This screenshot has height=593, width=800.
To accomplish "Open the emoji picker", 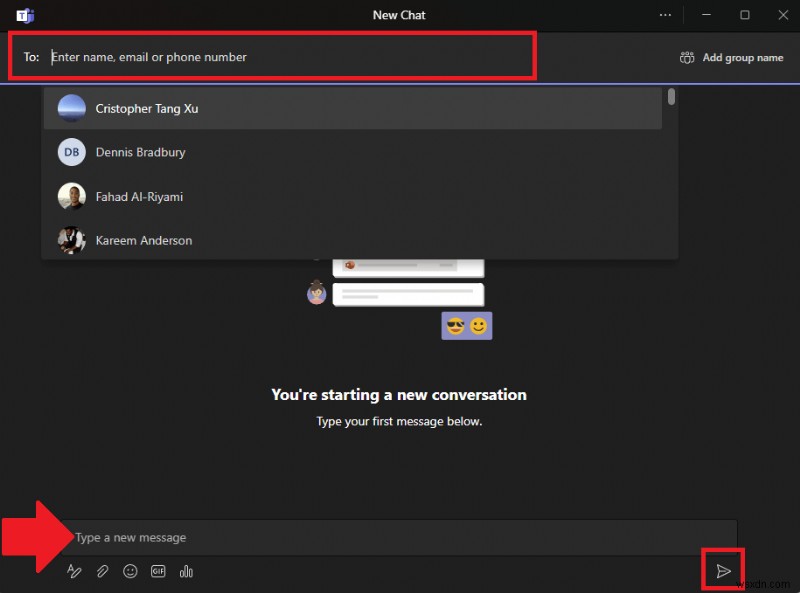I will tap(130, 571).
